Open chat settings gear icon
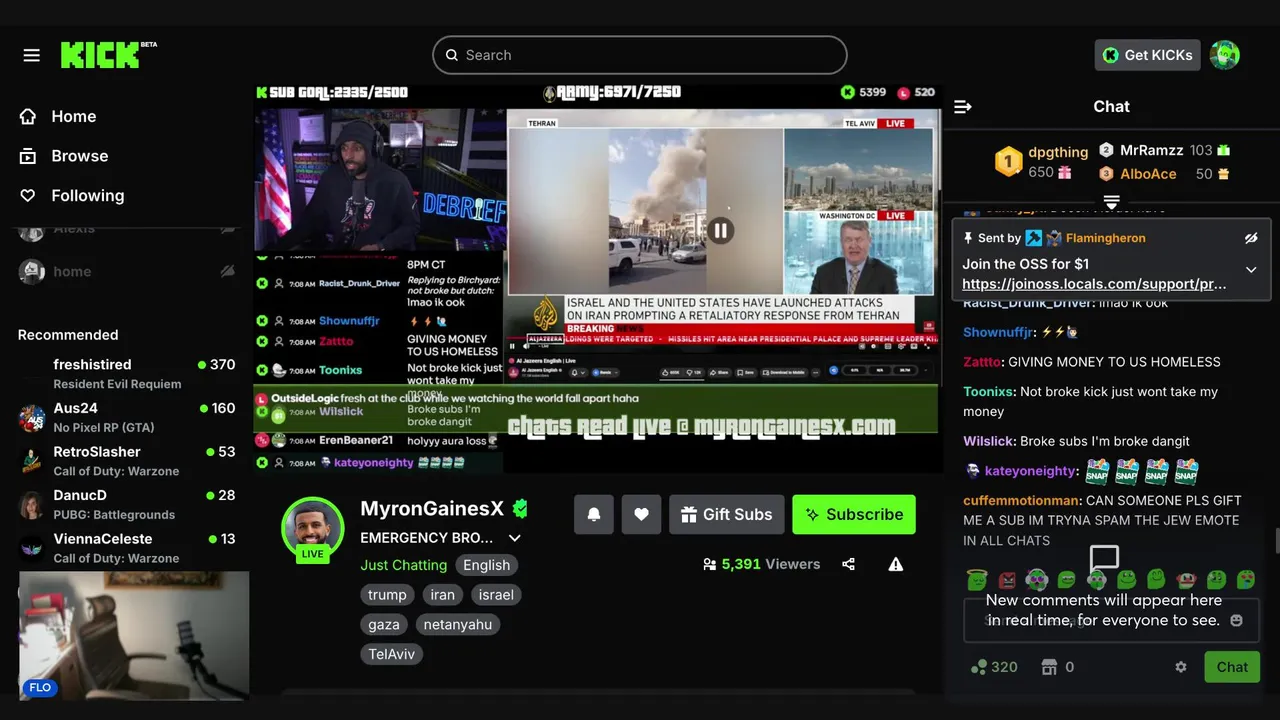 click(1181, 667)
